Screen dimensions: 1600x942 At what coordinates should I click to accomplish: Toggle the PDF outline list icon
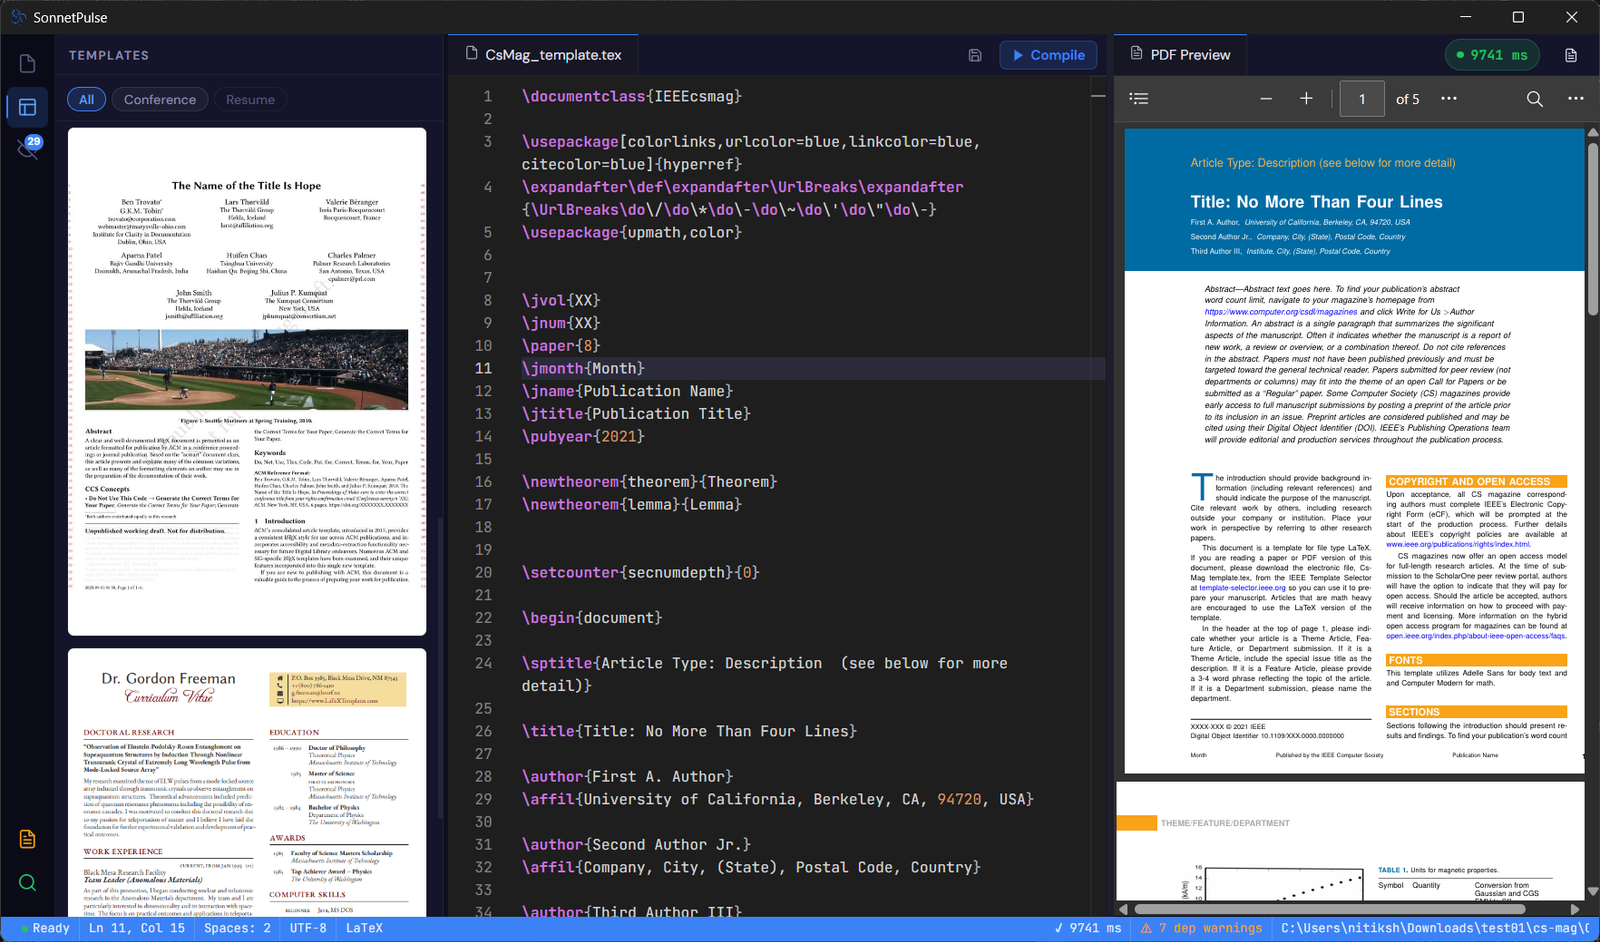[1139, 98]
